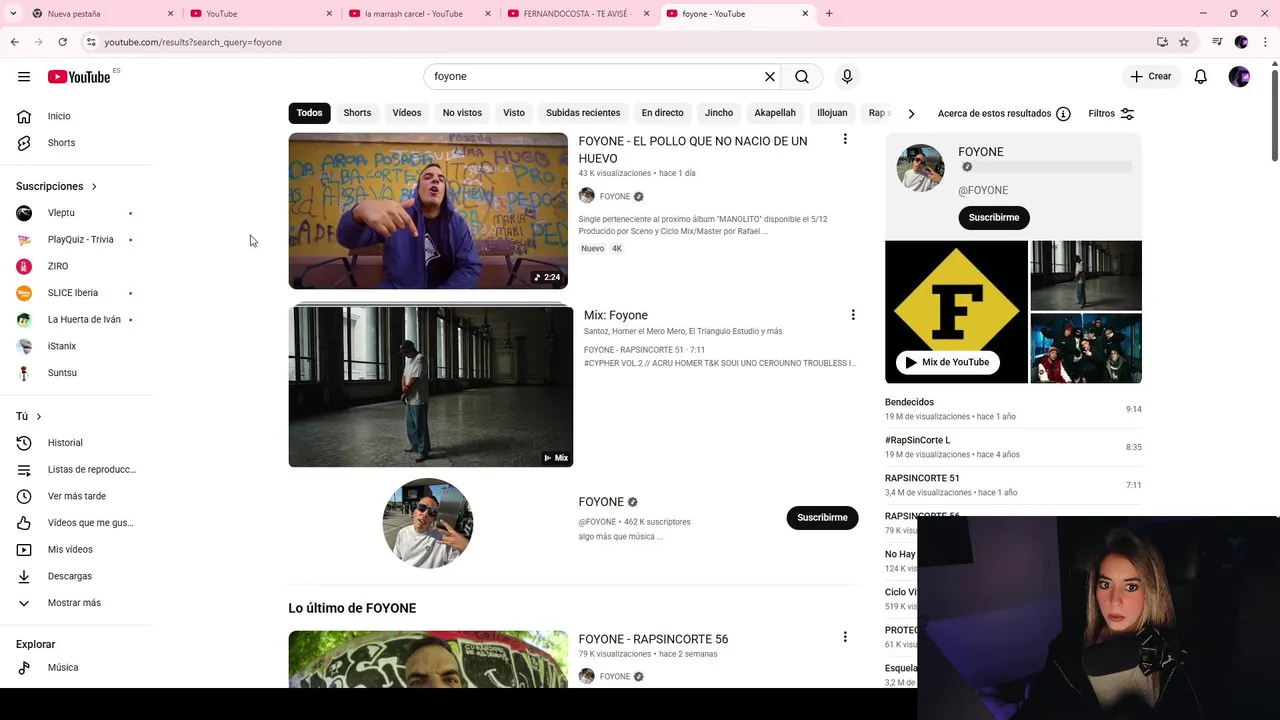The height and width of the screenshot is (720, 1280).
Task: Open the Chrome tab search dropdown
Action: 13,14
